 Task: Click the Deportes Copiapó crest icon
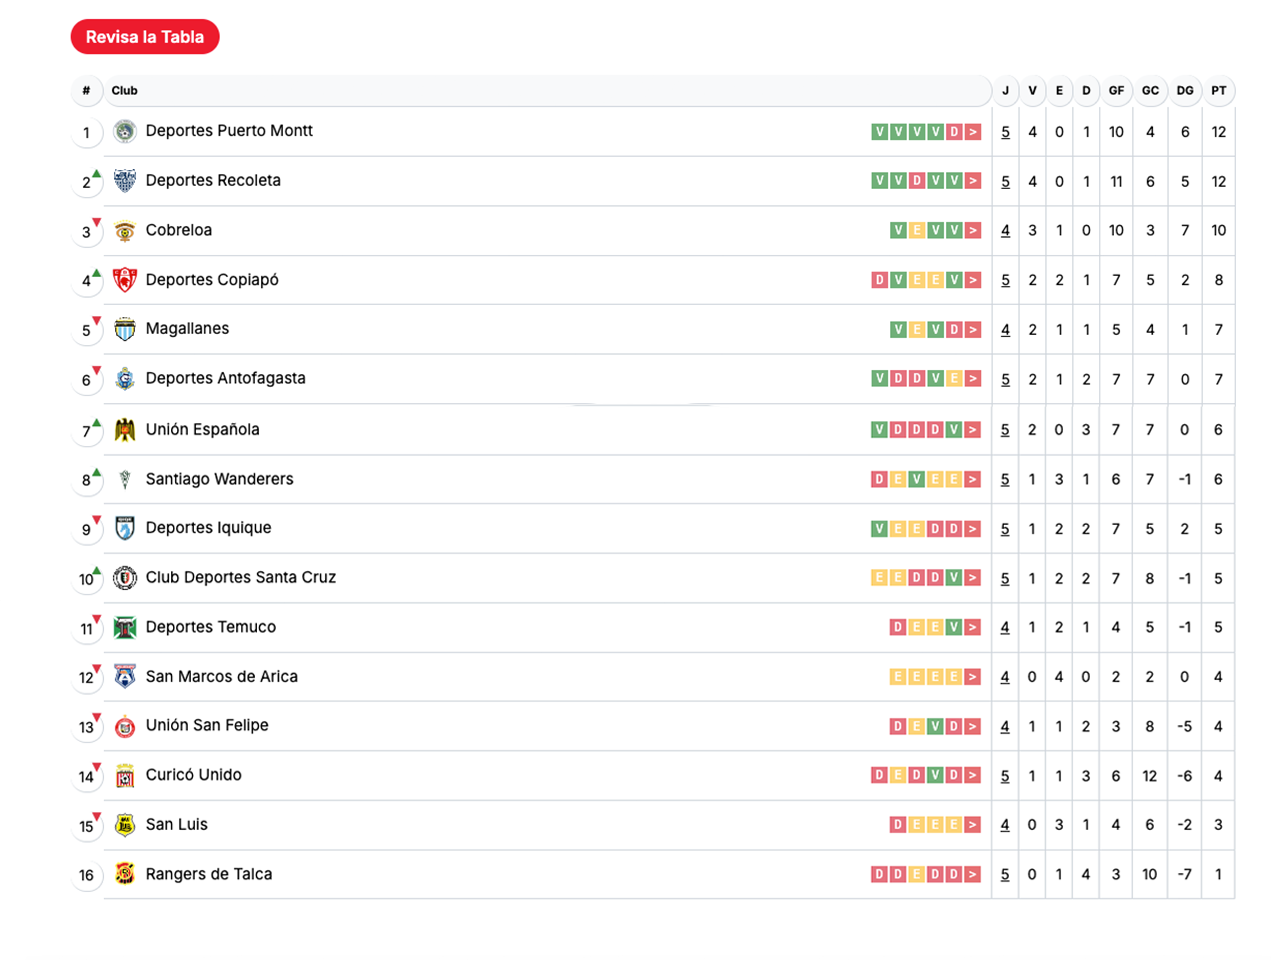125,280
